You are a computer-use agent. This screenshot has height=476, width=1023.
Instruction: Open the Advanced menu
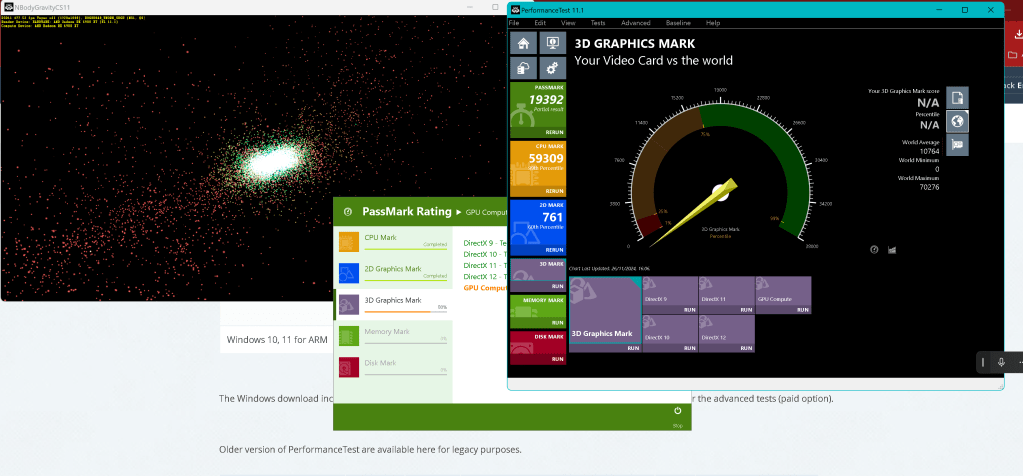point(635,23)
